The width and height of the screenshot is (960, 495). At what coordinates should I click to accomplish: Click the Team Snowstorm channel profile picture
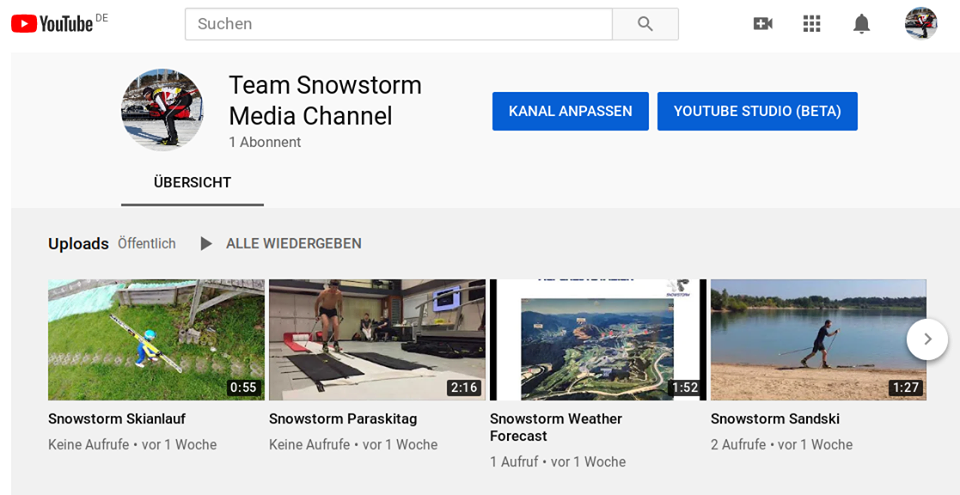coord(162,110)
